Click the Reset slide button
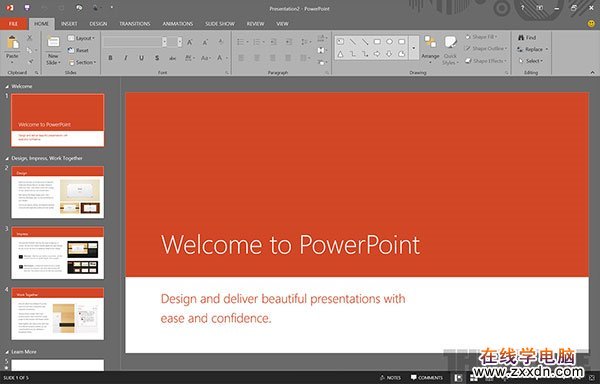600x384 pixels. [x=78, y=50]
